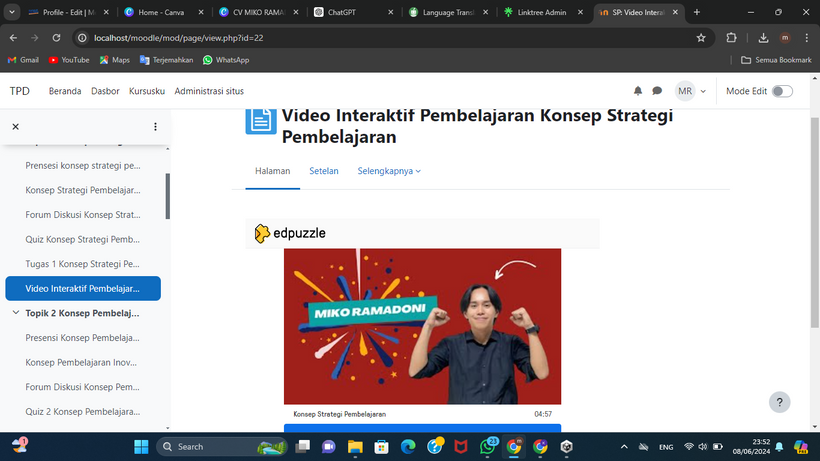Click the Windows taskbar Search box
This screenshot has height=461, width=820.
tap(215, 446)
